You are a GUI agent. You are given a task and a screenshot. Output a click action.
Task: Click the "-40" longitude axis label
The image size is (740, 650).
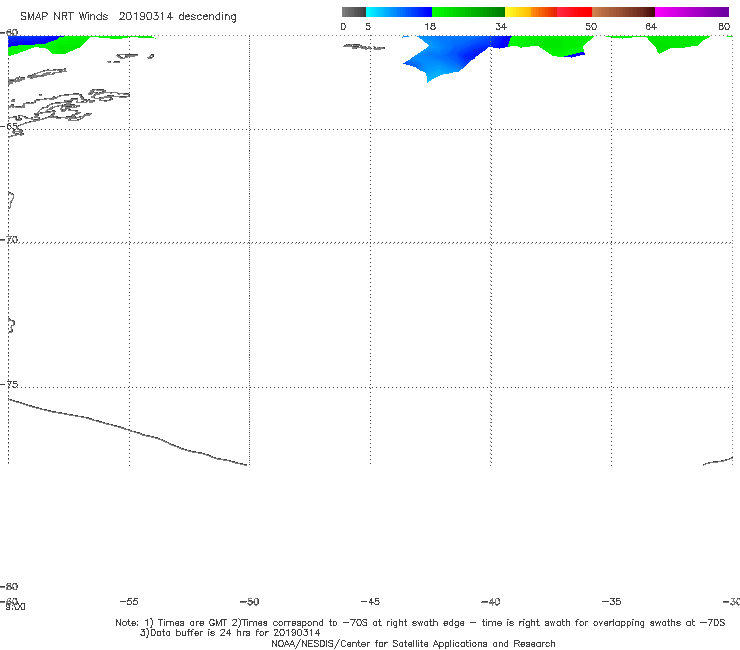490,602
